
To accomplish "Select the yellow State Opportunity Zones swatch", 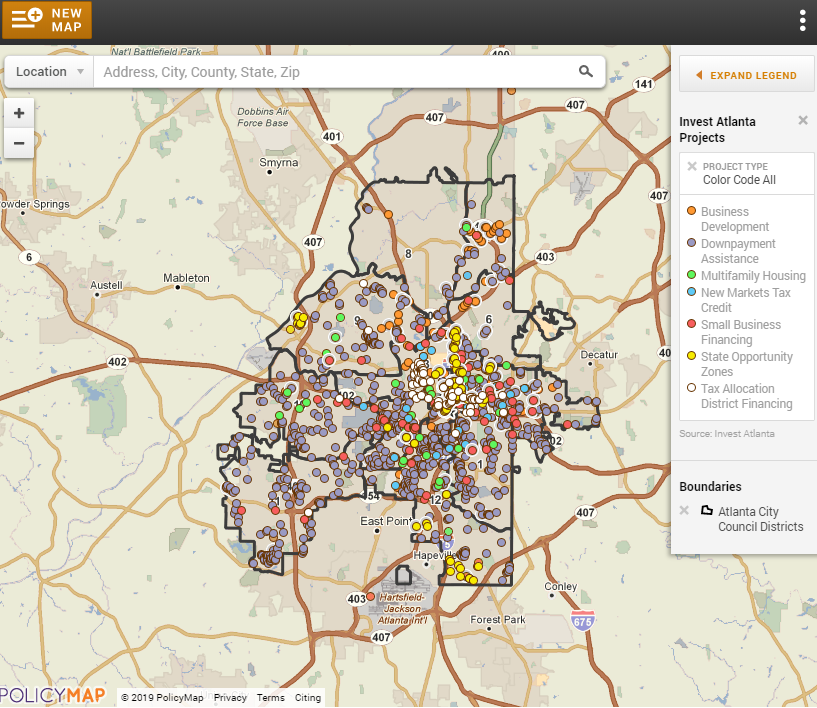I will (x=691, y=356).
